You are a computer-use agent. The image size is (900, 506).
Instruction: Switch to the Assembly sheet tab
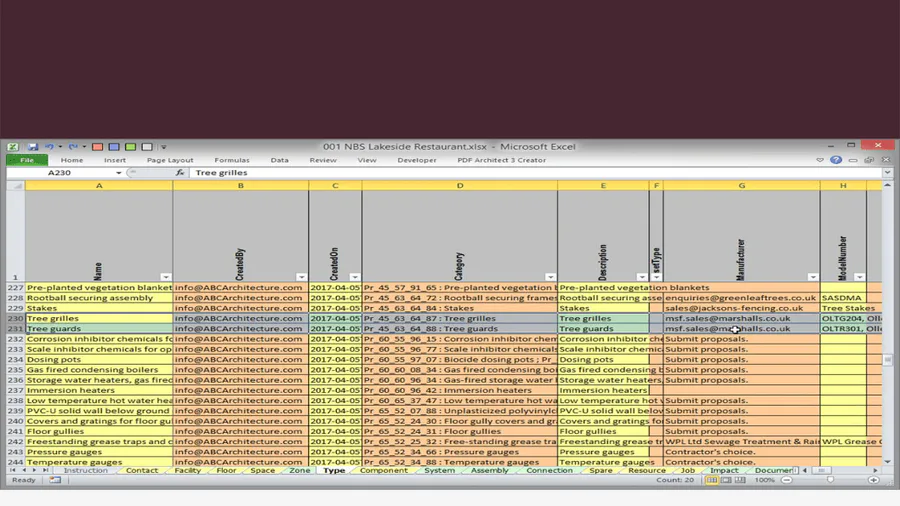(x=490, y=470)
